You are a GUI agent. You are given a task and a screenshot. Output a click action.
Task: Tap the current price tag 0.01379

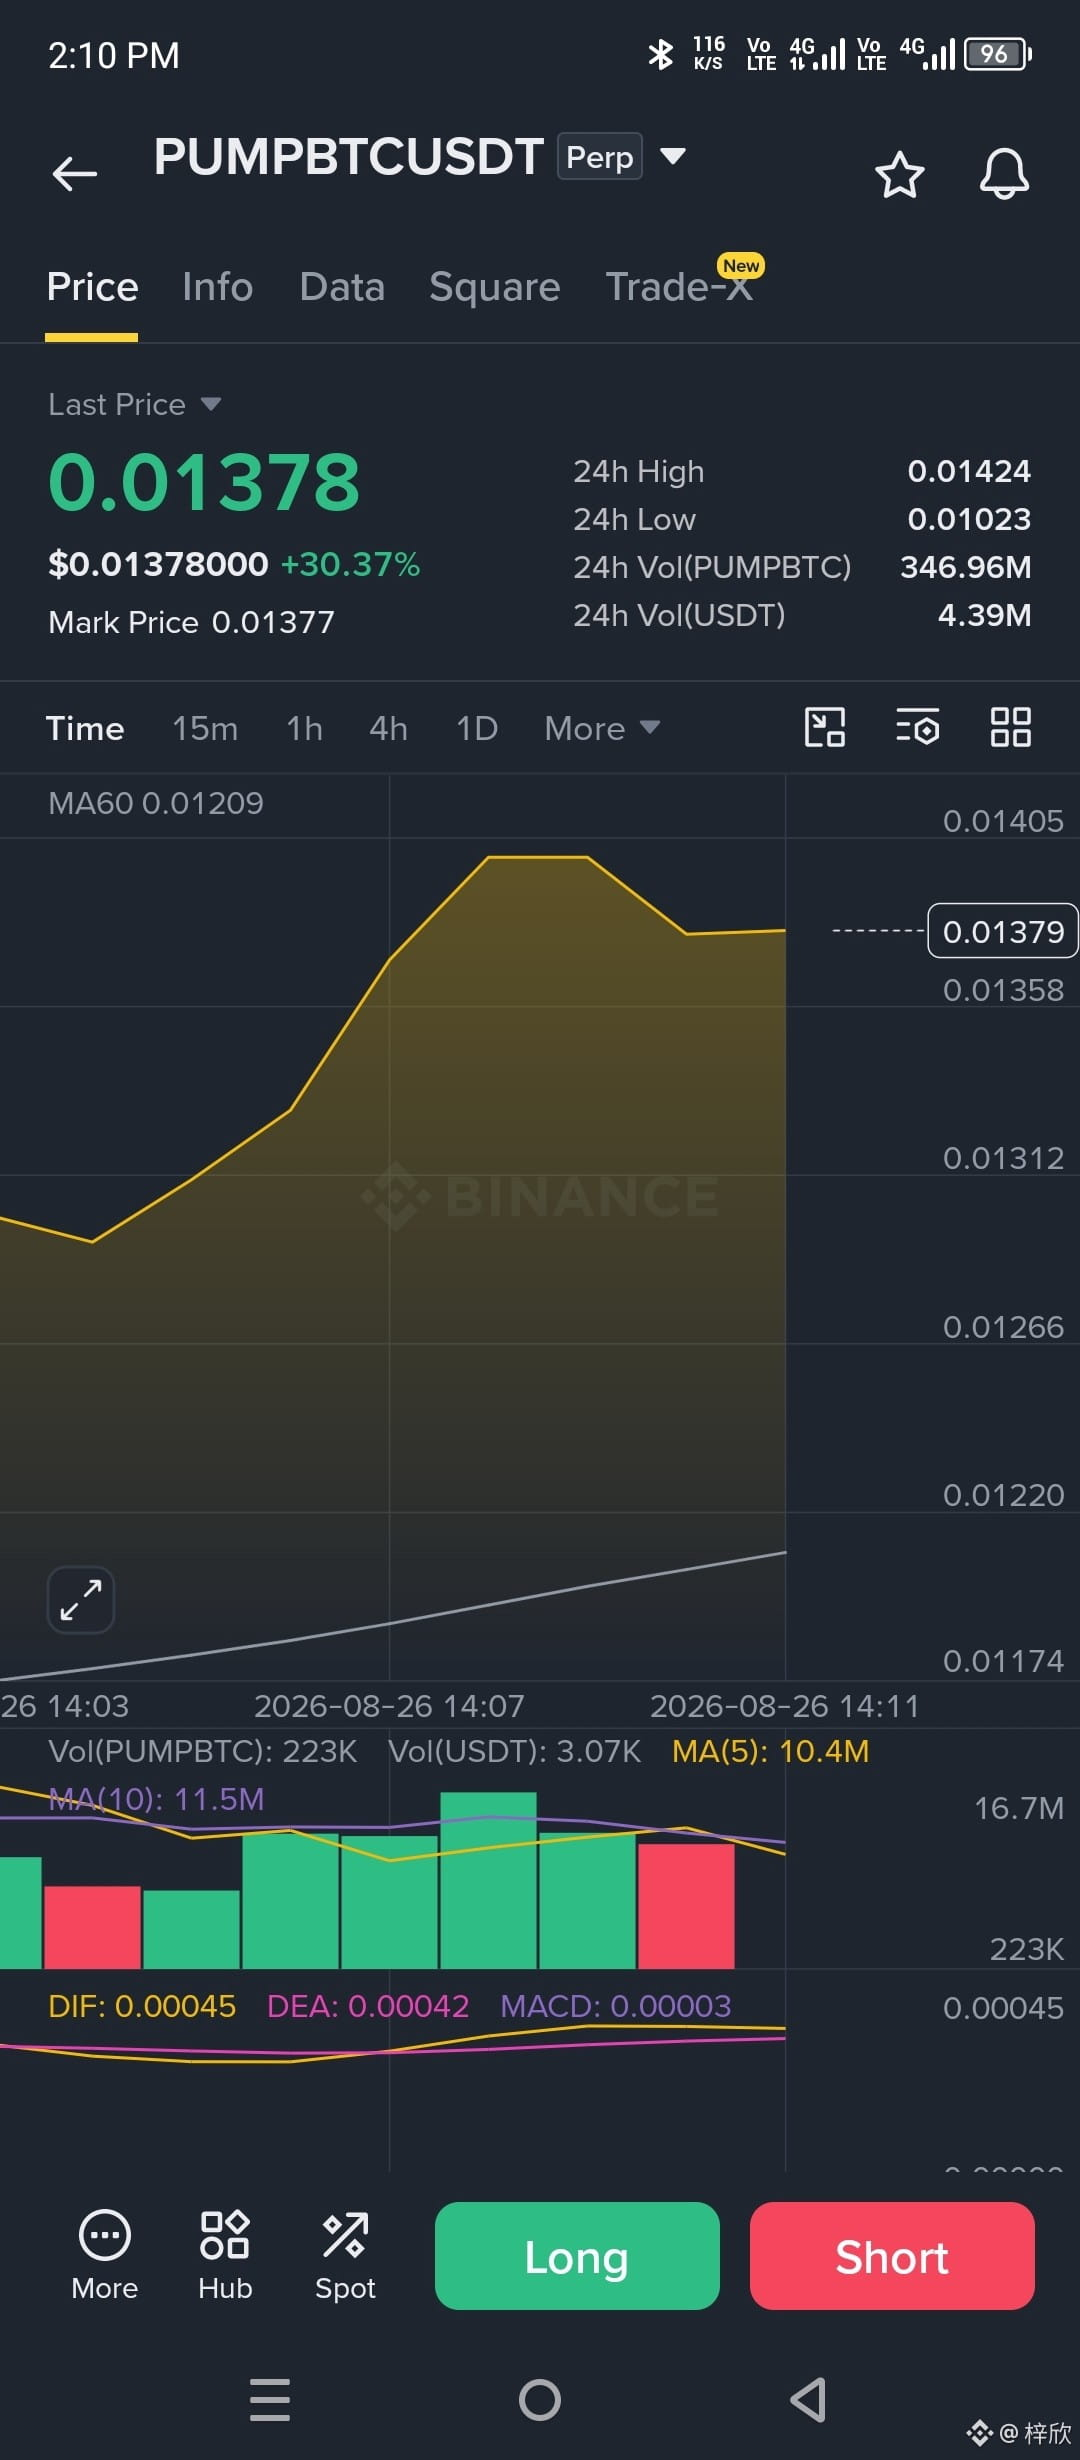click(1003, 931)
